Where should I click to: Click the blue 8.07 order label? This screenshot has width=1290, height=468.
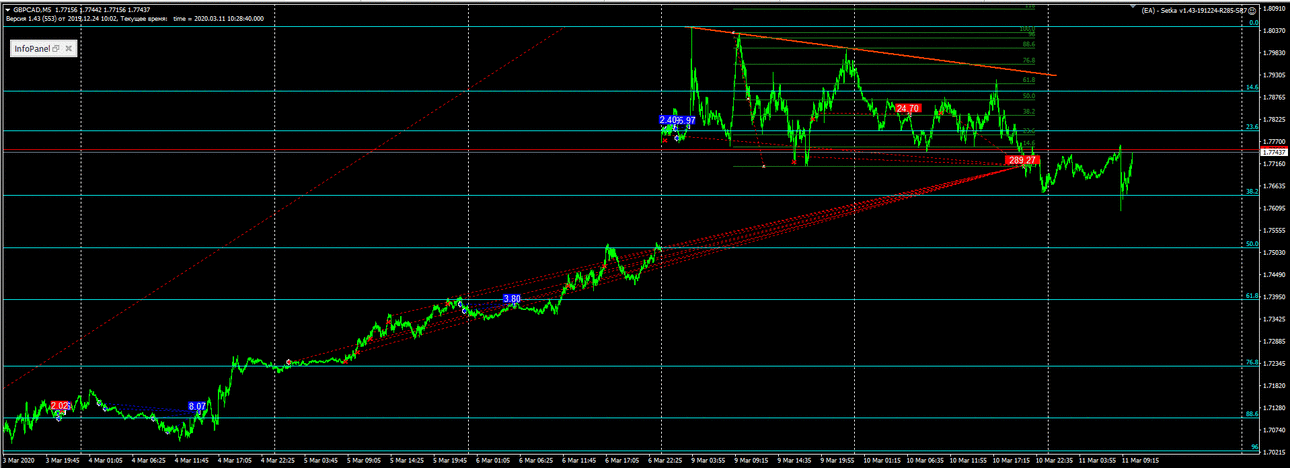tap(197, 407)
